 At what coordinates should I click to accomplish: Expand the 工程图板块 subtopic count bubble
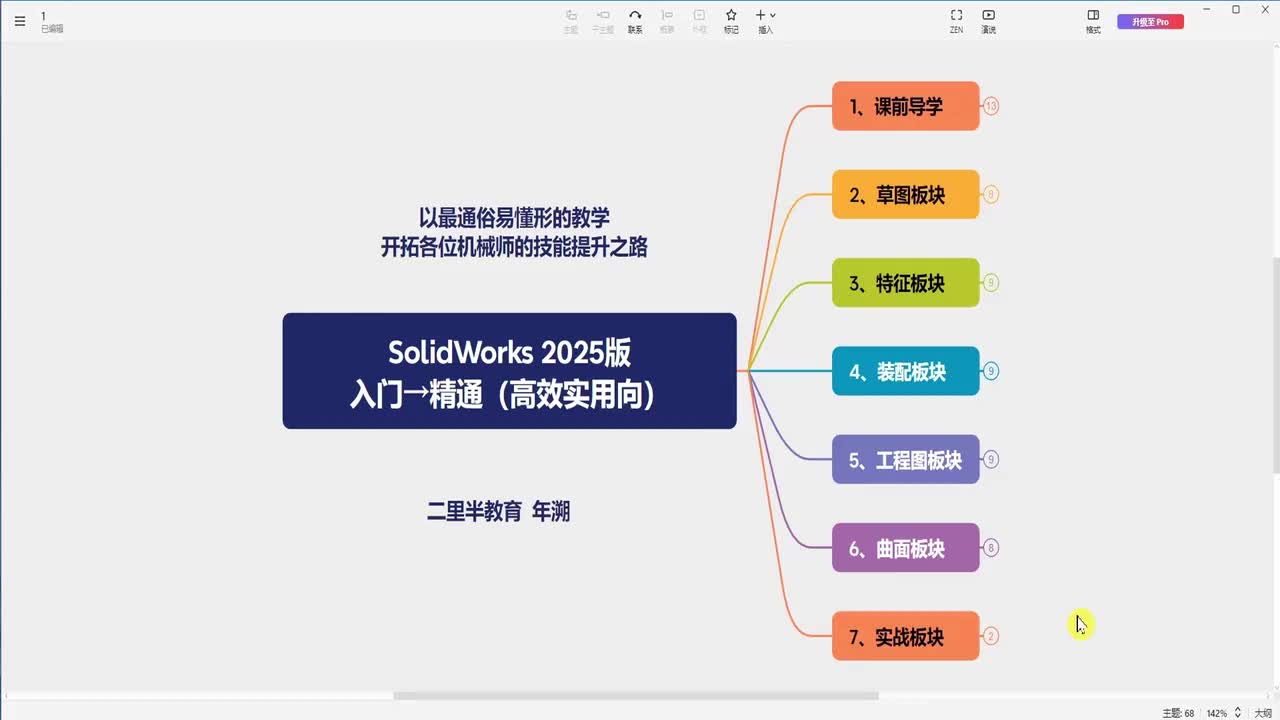coord(991,460)
